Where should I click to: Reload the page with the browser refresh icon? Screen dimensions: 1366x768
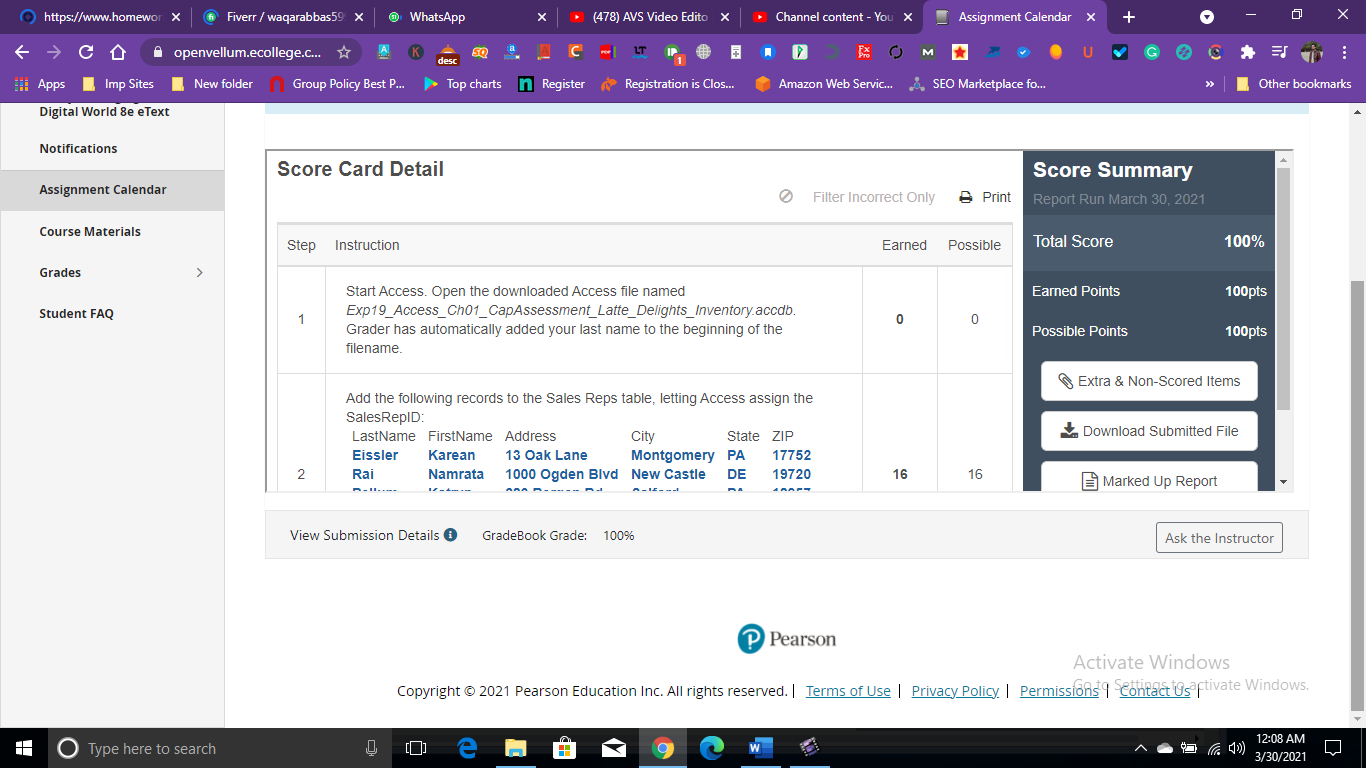[x=86, y=52]
